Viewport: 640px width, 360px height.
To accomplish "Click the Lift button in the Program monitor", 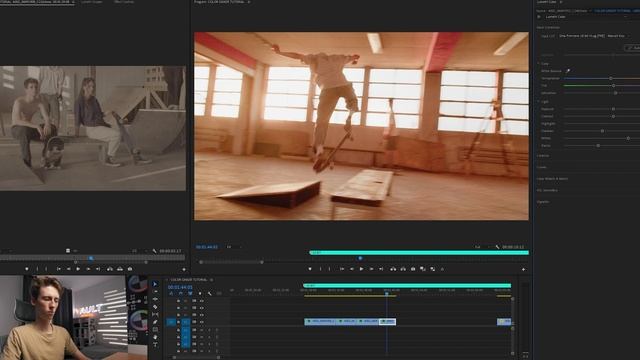I will click(x=393, y=269).
